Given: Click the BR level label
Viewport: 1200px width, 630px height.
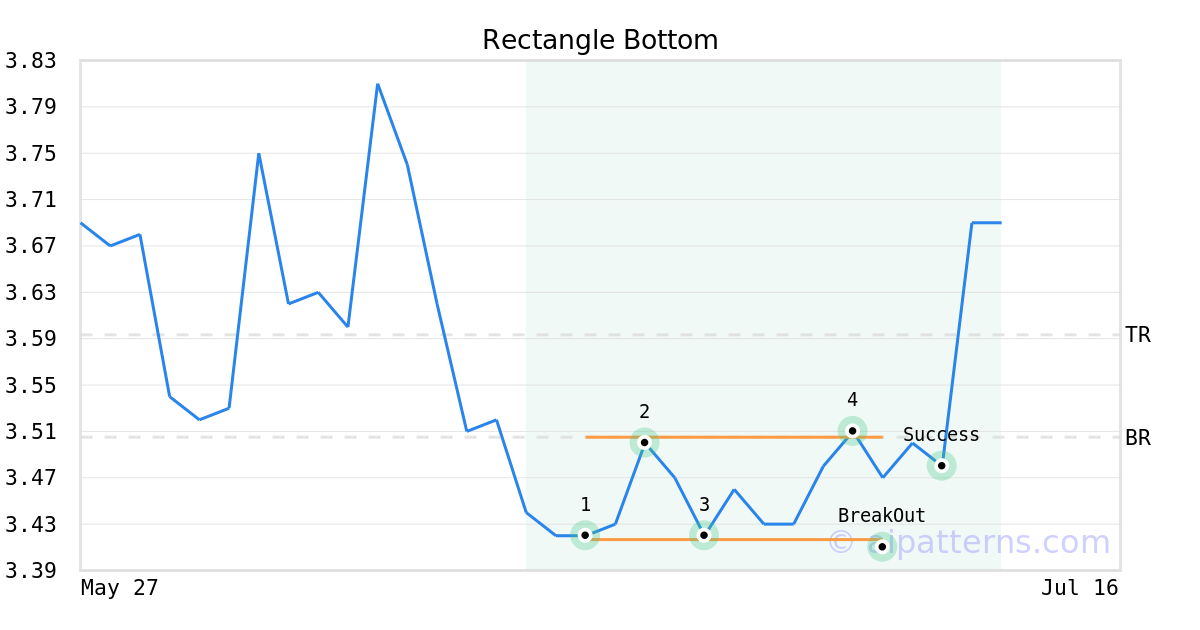Looking at the screenshot, I should (x=1138, y=438).
